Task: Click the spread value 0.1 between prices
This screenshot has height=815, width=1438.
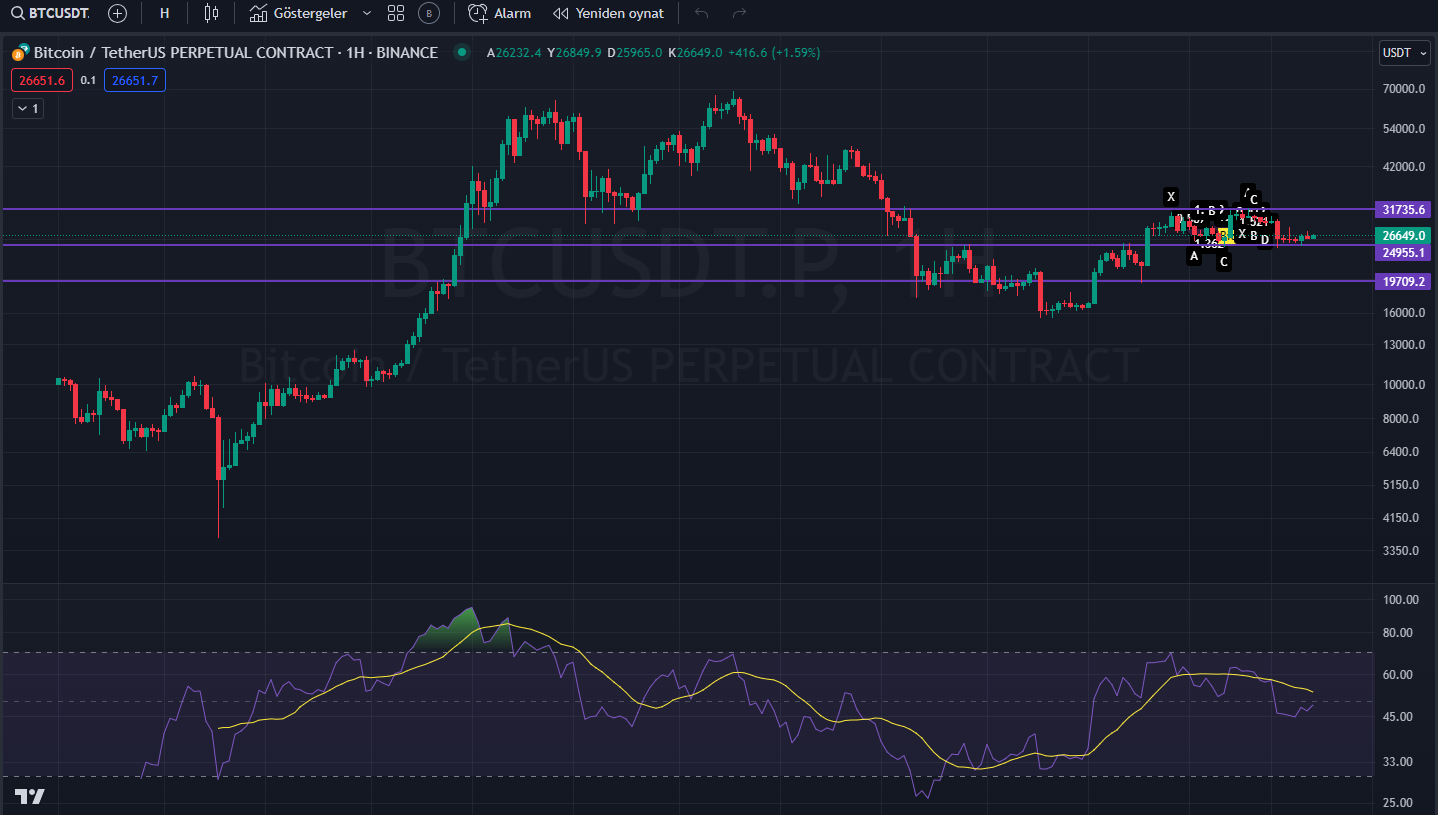Action: pos(88,80)
